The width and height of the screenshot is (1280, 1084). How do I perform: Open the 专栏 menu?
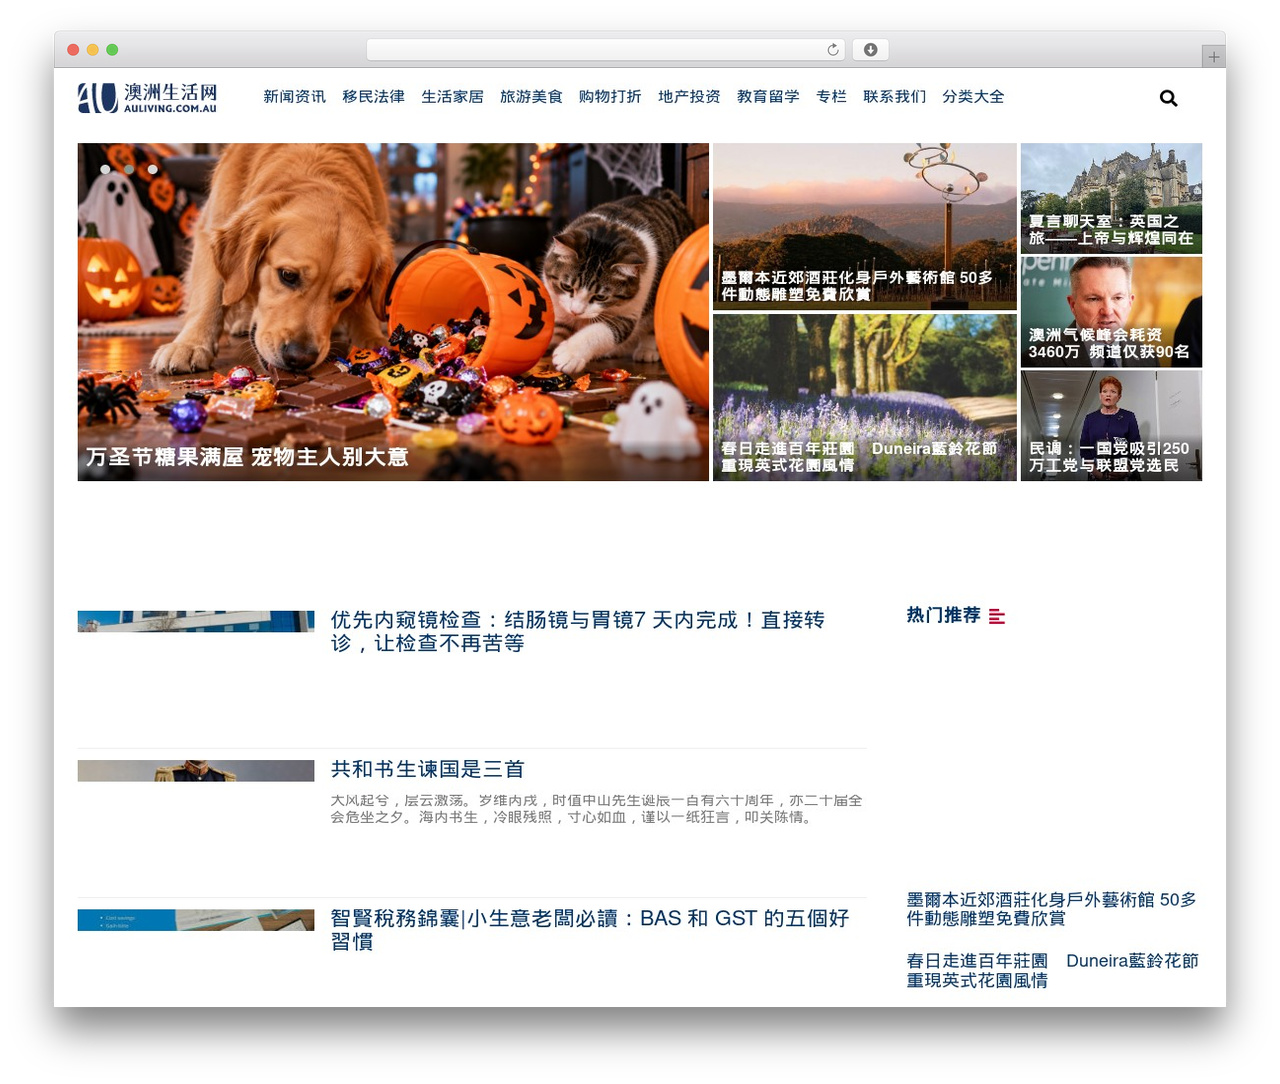click(831, 97)
